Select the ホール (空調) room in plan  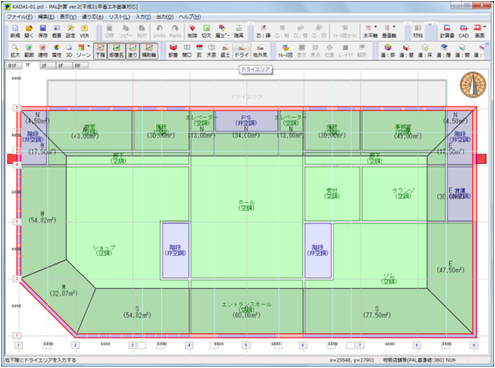click(x=247, y=205)
